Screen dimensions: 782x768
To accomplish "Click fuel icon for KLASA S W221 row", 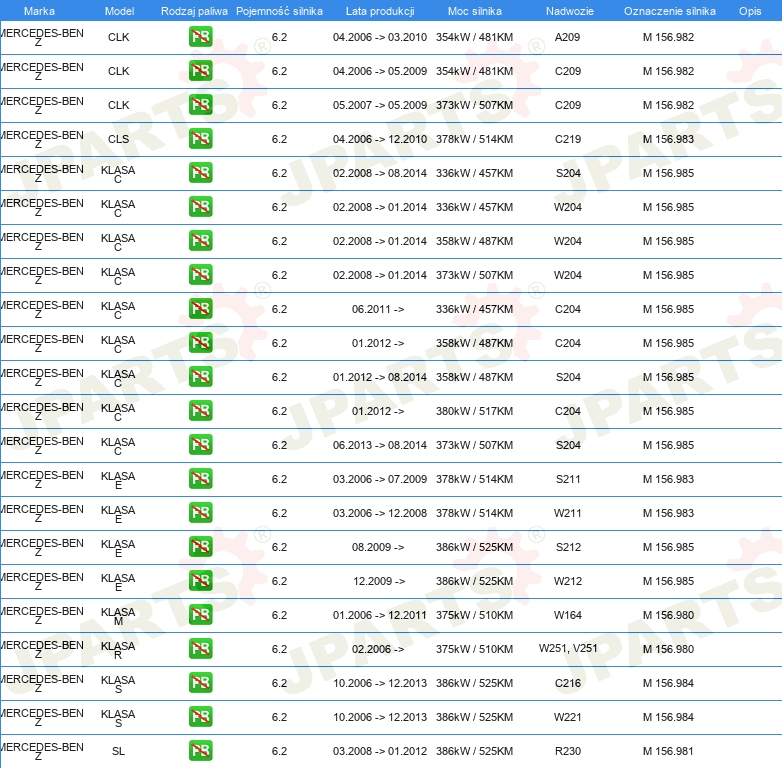I will pyautogui.click(x=200, y=717).
